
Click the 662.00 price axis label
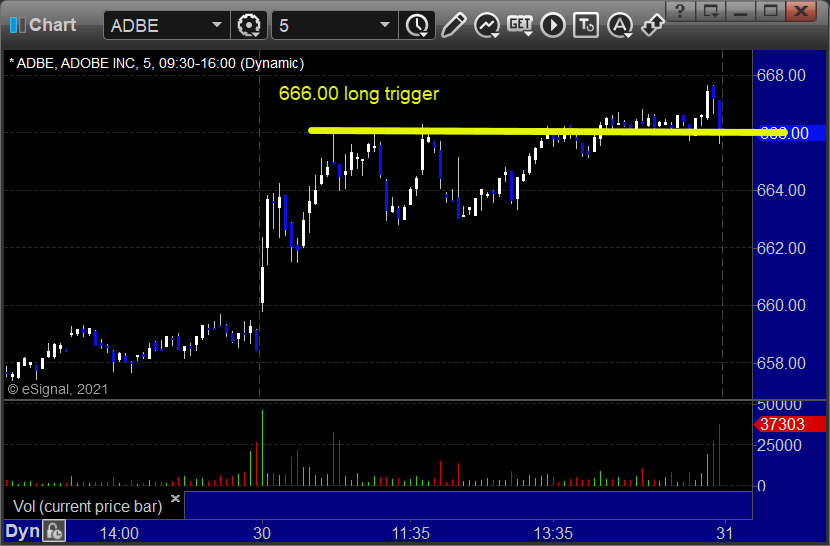(x=781, y=248)
